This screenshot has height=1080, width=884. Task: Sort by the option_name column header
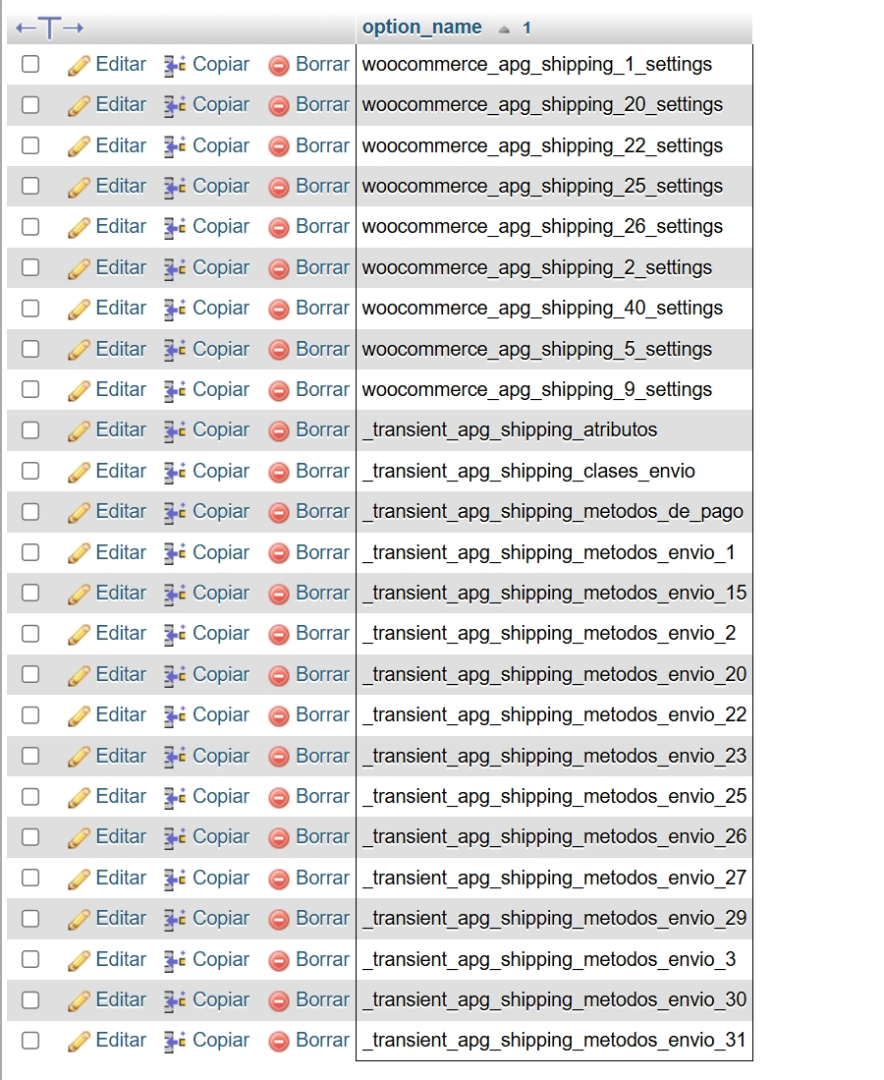tap(421, 27)
